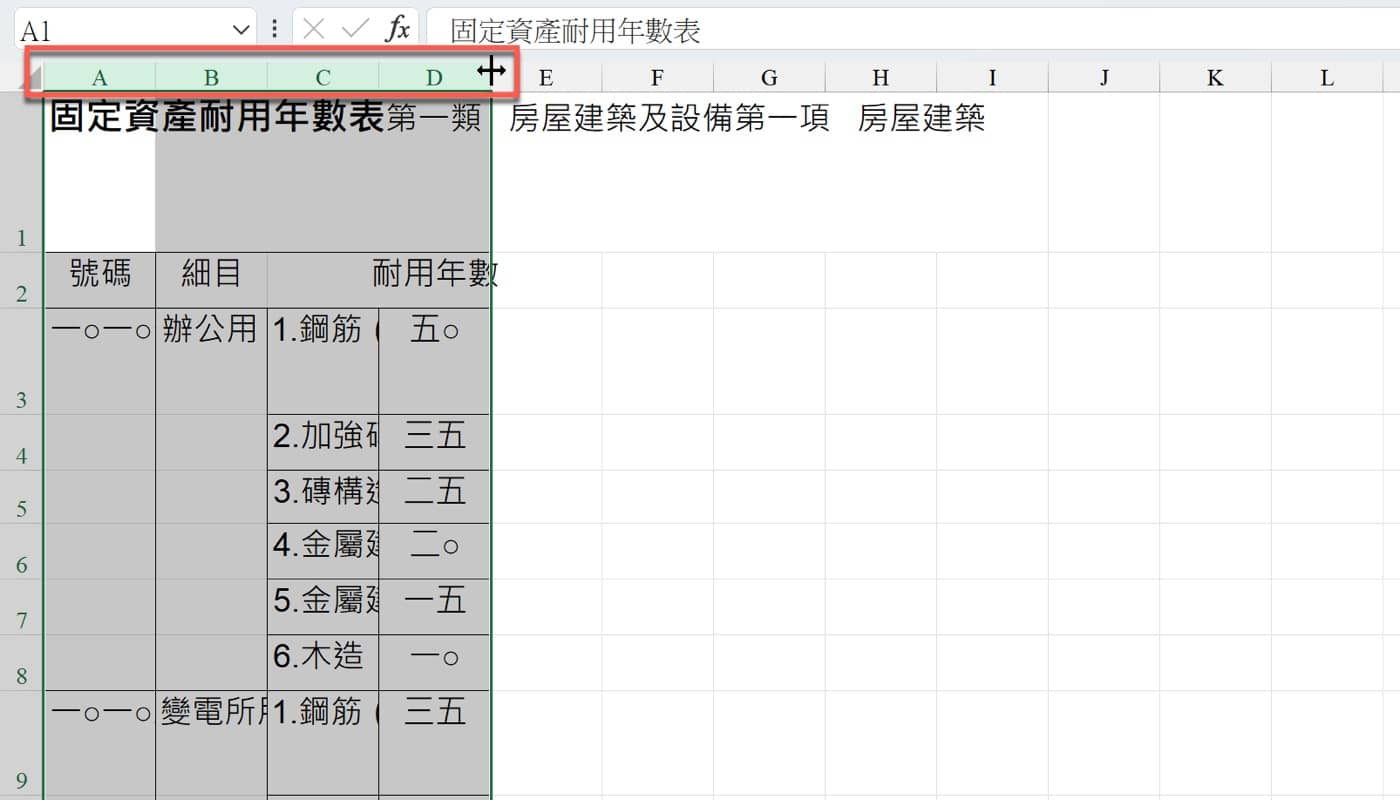Click the 2.加強 cell

pos(323,442)
